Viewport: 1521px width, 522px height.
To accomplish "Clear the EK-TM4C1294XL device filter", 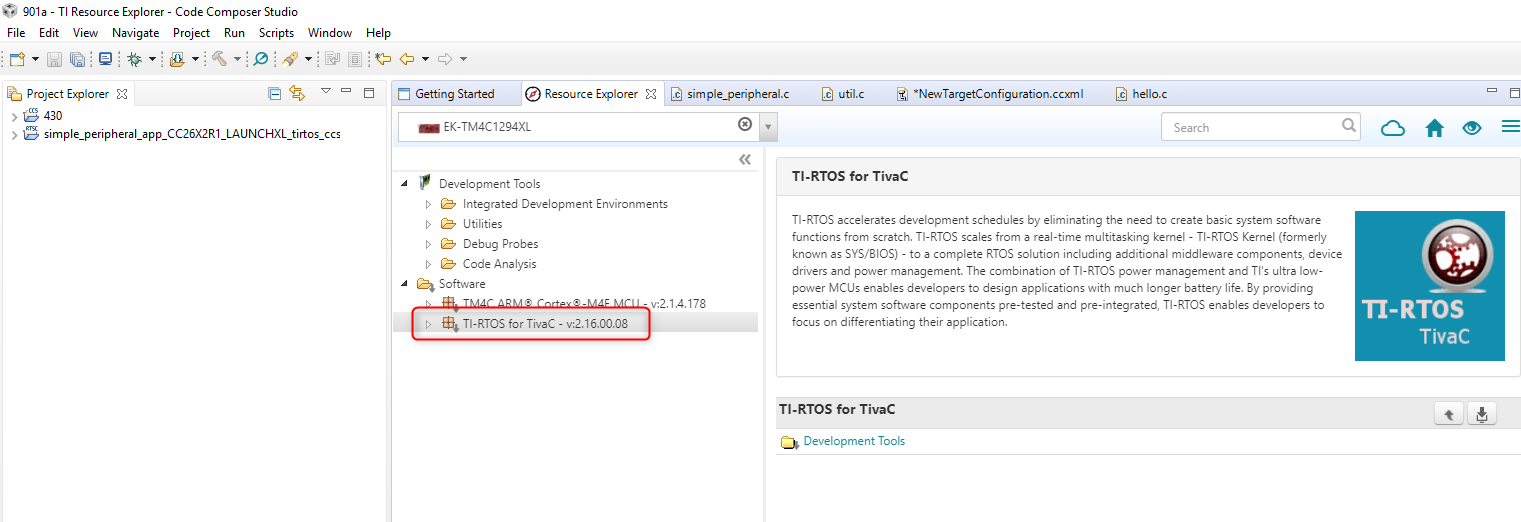I will click(744, 125).
